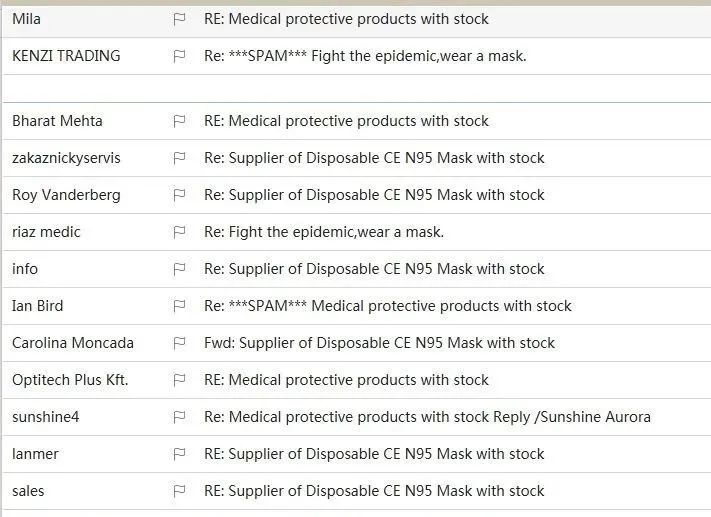Mark the sales email with a flag
The width and height of the screenshot is (711, 517).
coord(179,491)
